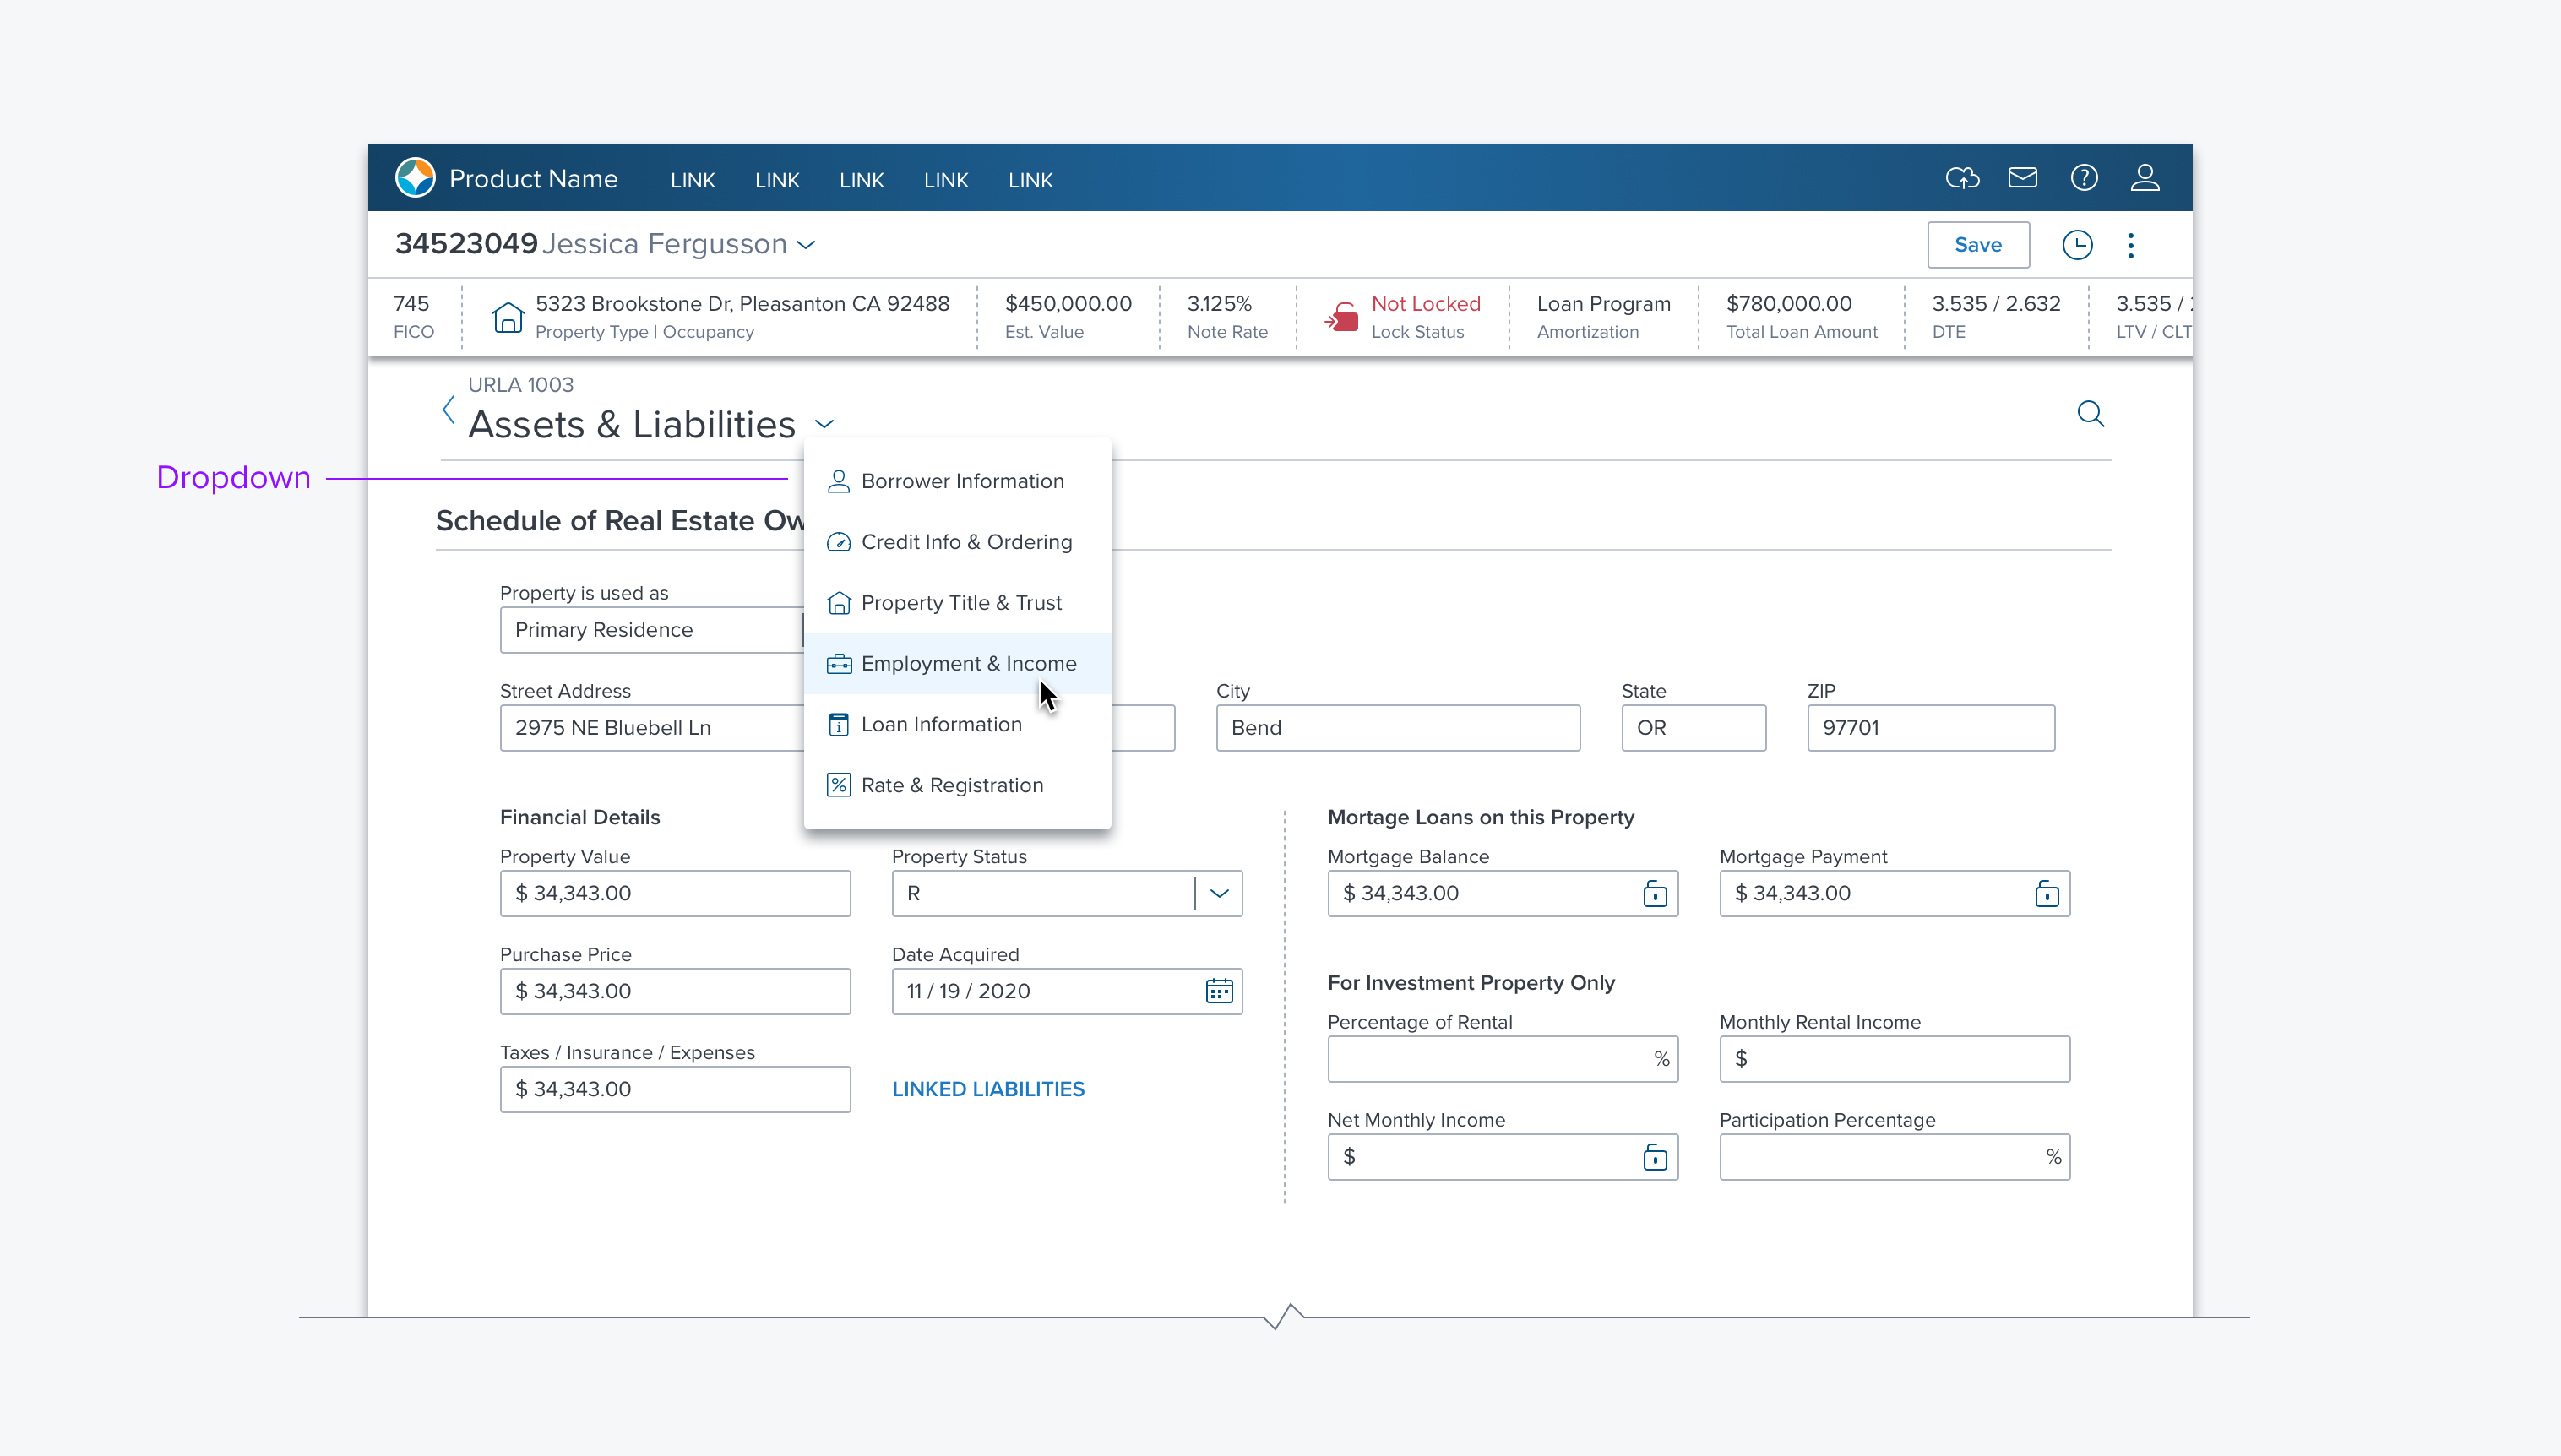Open the Property Status dropdown arrow
Screen dimensions: 2561x1456
click(1219, 893)
